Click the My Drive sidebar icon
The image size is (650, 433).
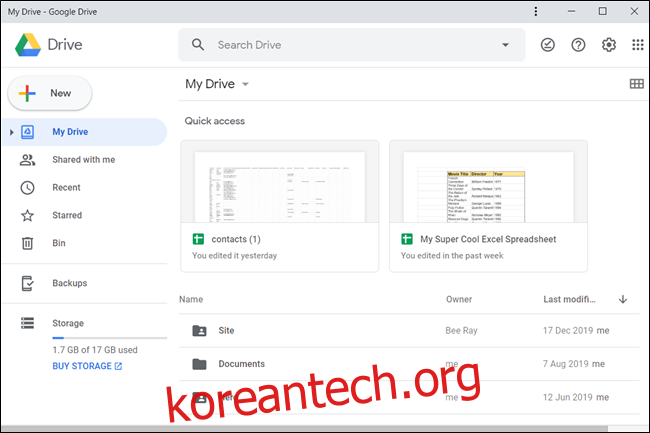(x=27, y=132)
